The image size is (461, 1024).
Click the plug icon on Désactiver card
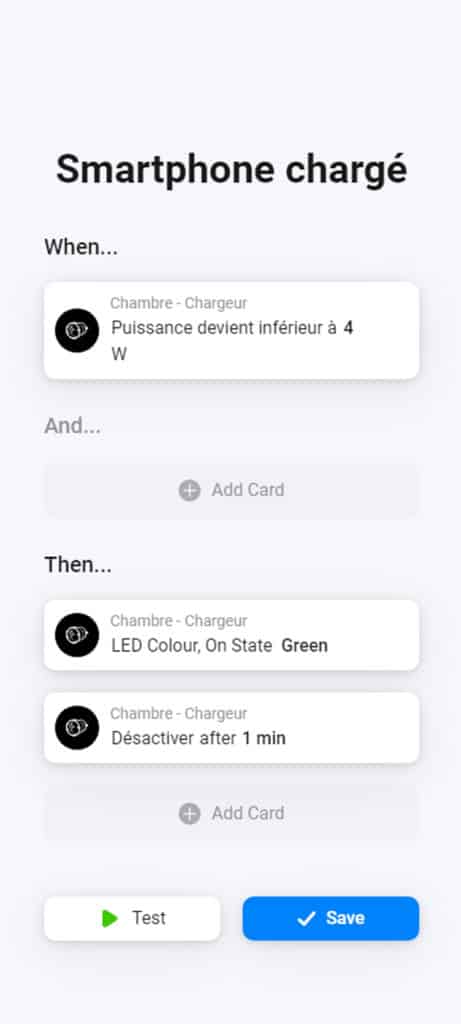point(77,728)
